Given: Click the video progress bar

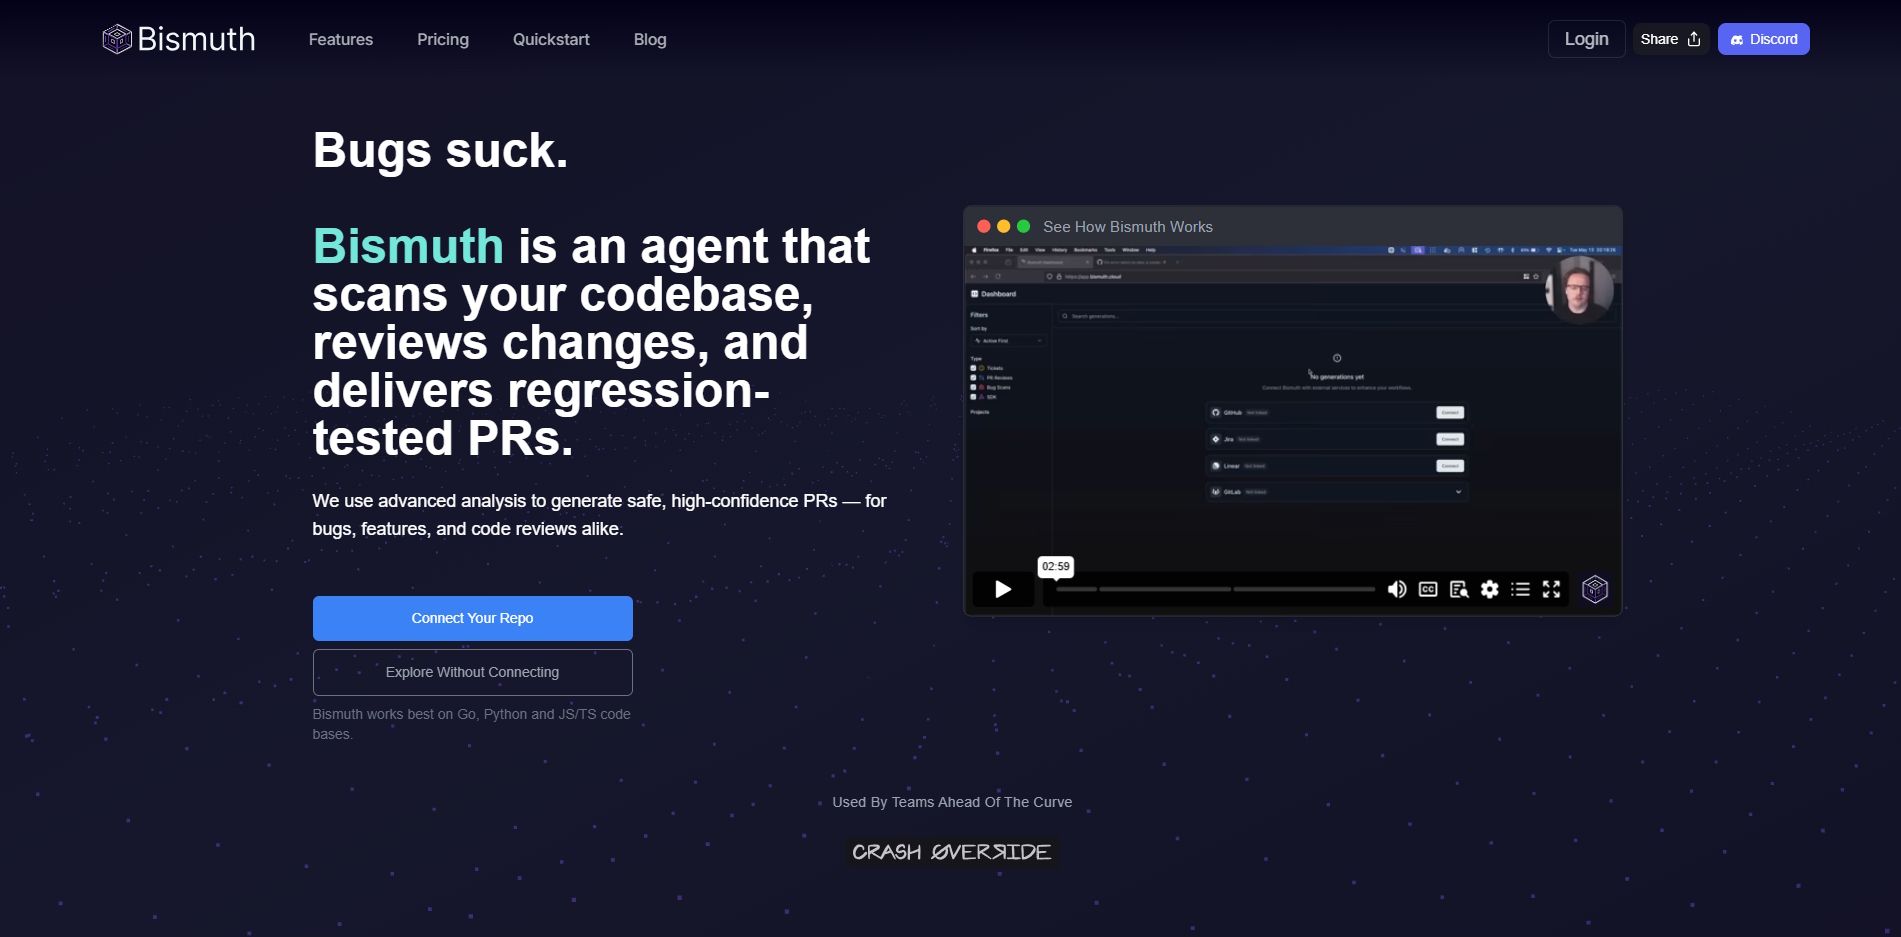Looking at the screenshot, I should (x=1215, y=589).
